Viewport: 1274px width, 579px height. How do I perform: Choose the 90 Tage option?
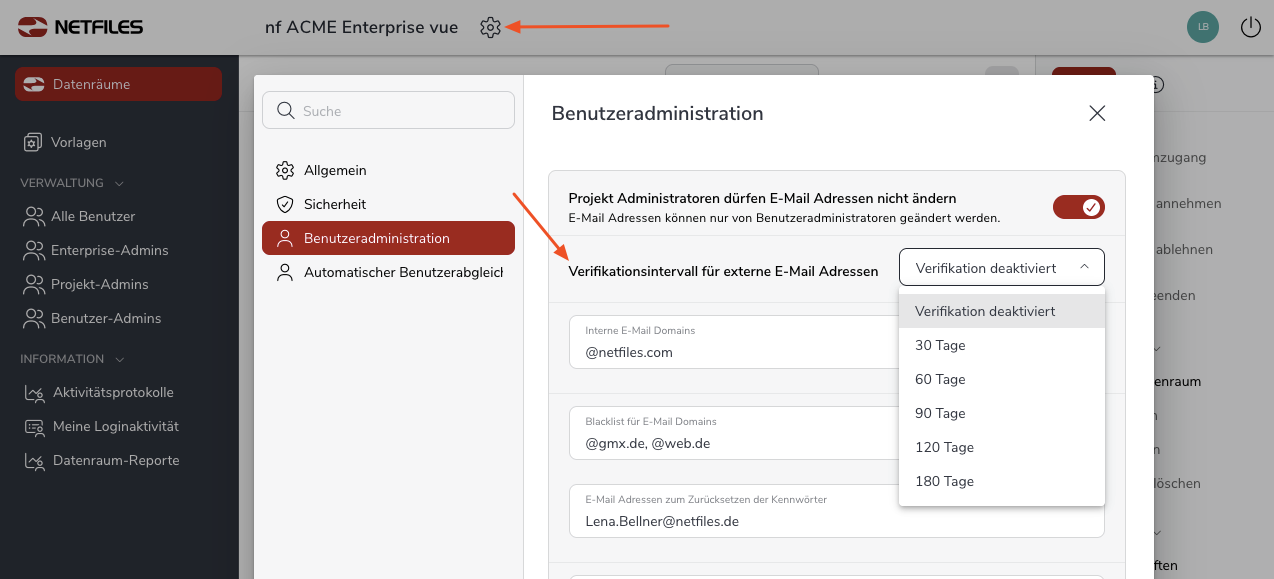[x=940, y=413]
